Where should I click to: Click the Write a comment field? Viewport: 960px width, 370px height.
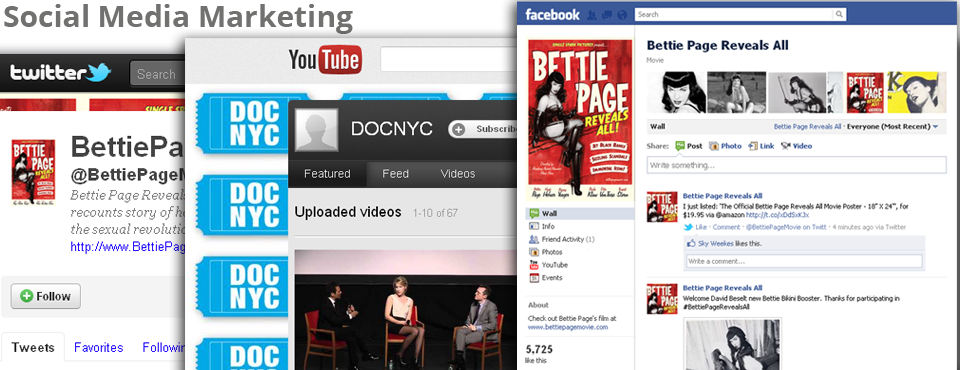point(804,262)
